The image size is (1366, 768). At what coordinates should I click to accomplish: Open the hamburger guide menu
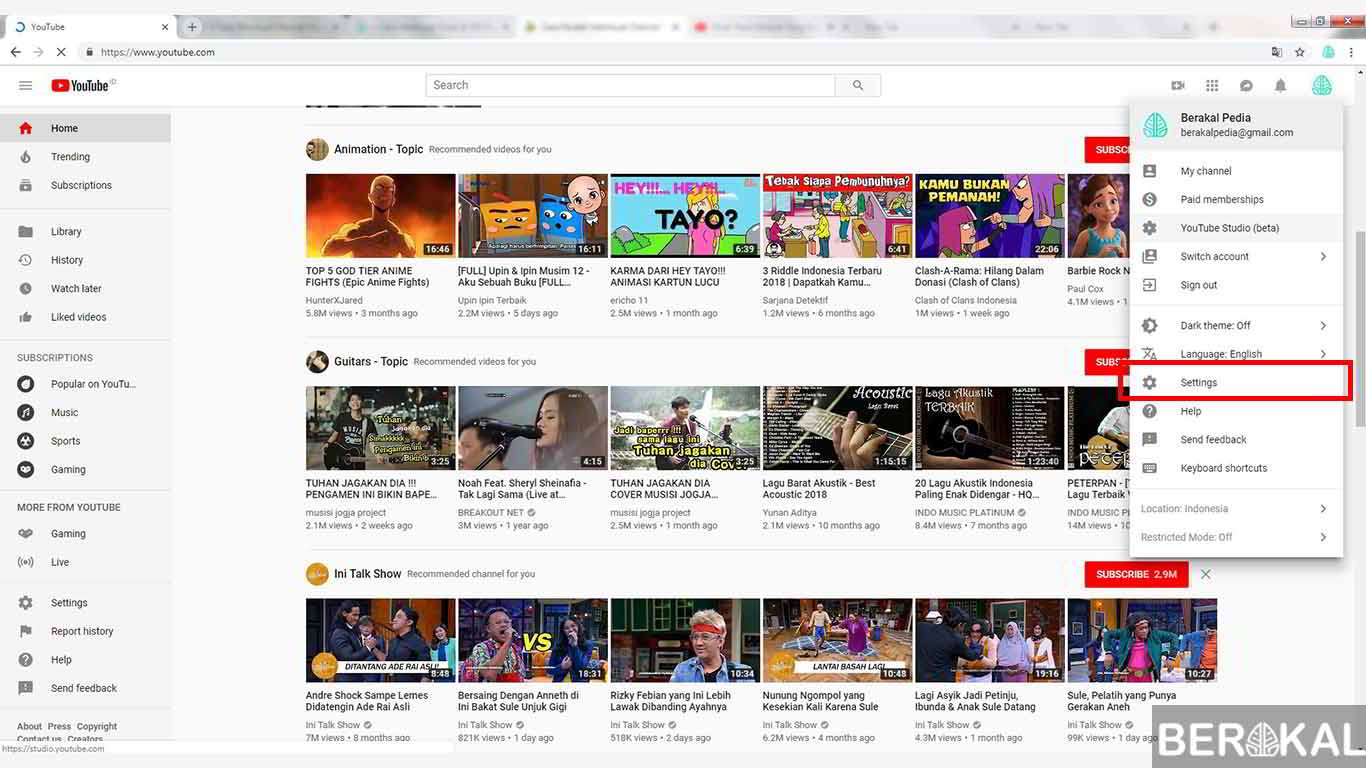point(26,86)
